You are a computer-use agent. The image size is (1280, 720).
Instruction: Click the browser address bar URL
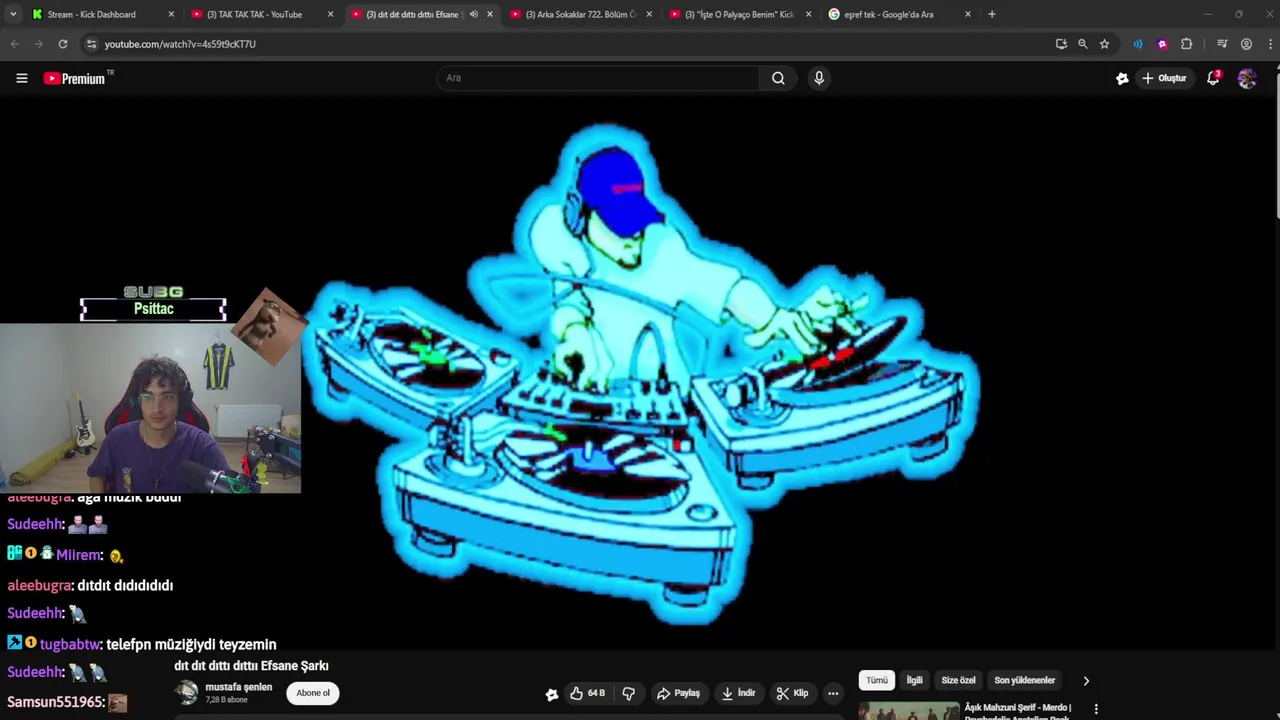(180, 44)
